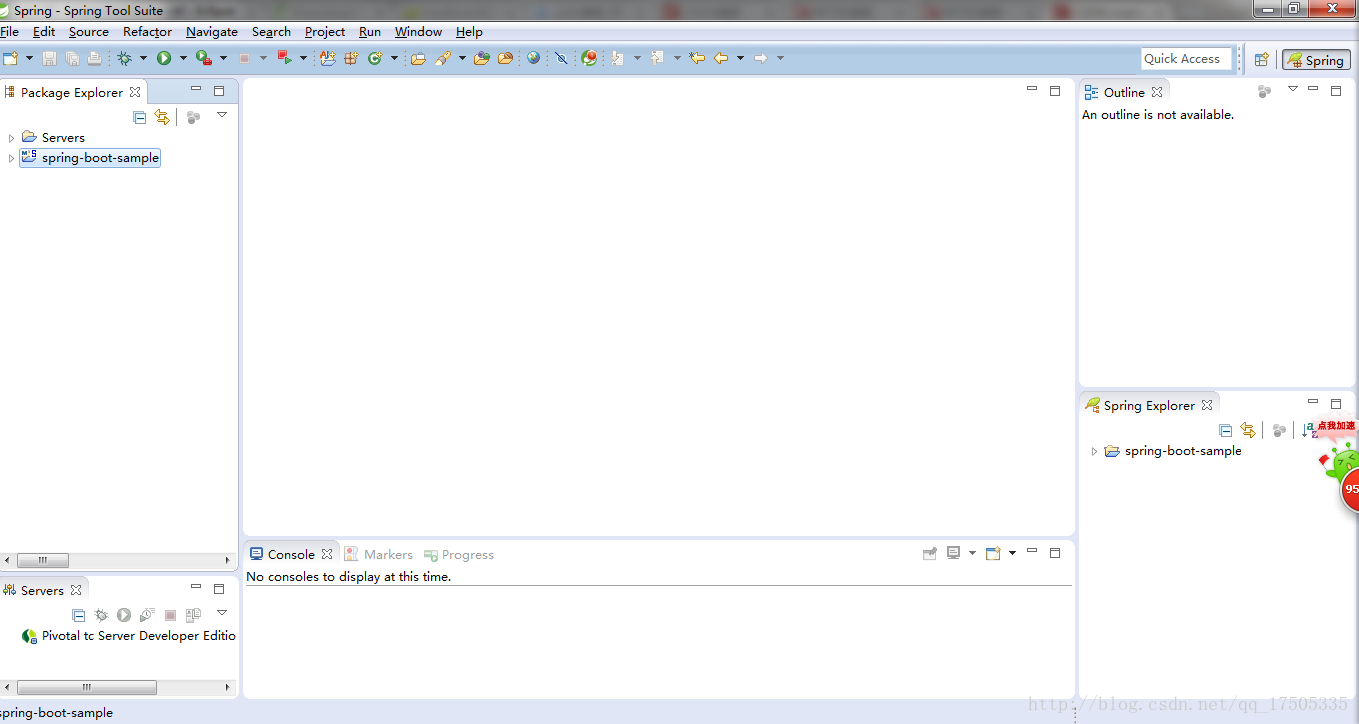Collapse All in Spring Explorer
This screenshot has width=1359, height=724.
click(x=1226, y=430)
